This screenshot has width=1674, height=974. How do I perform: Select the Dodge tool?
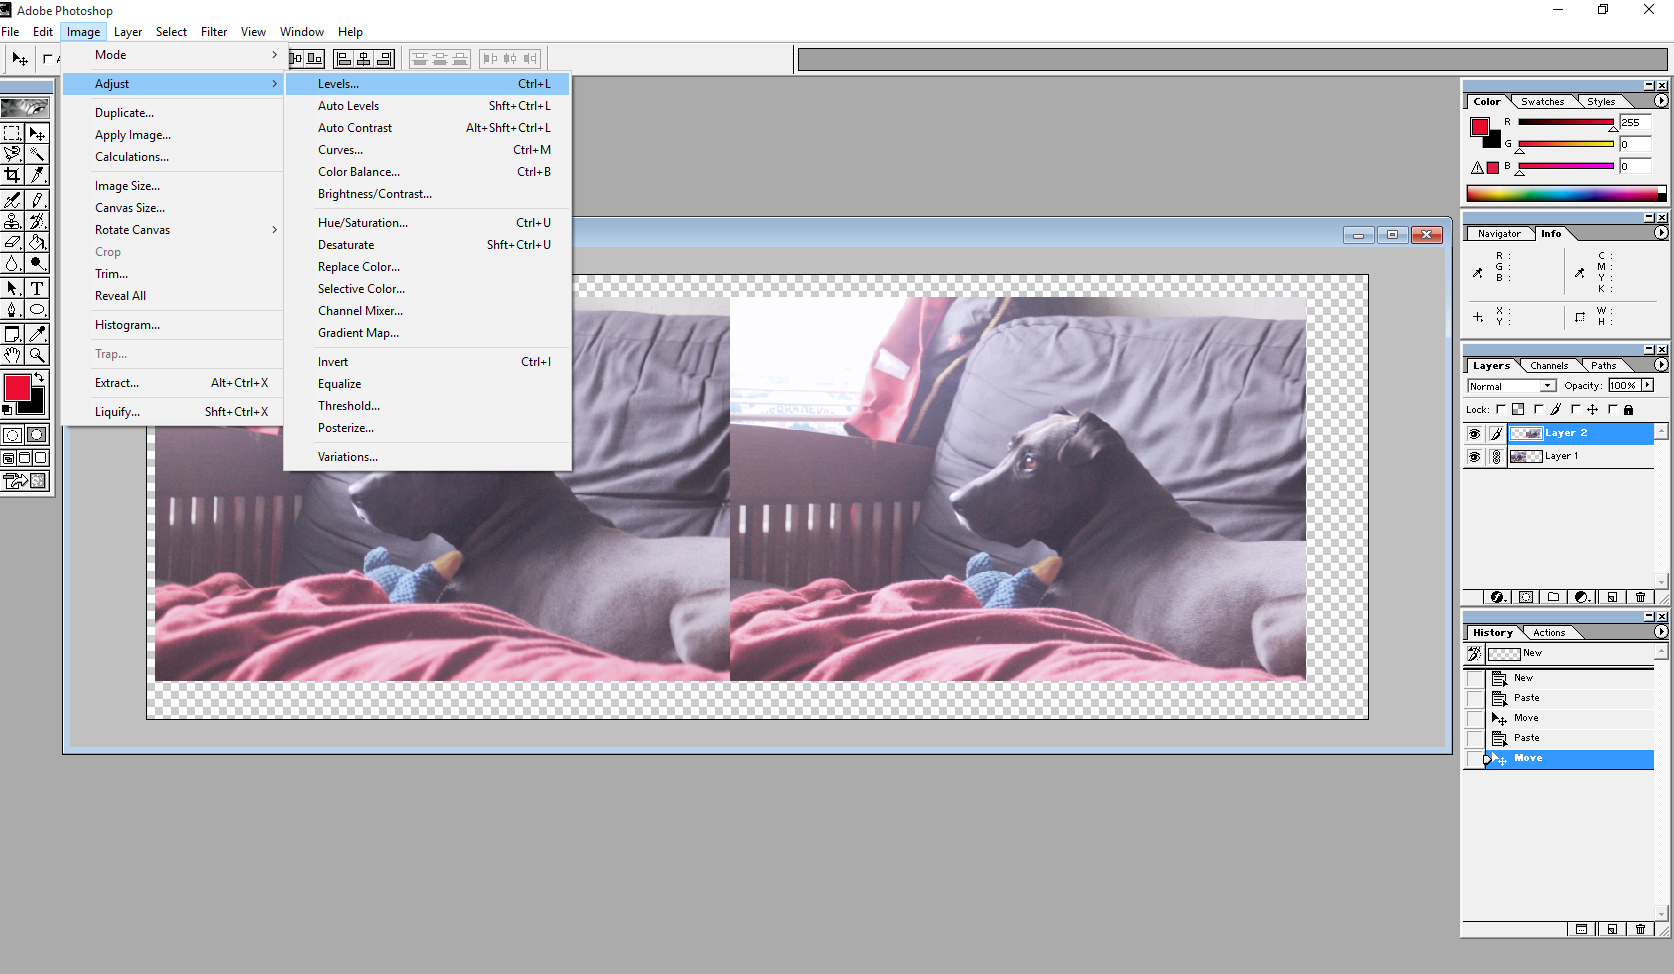[37, 263]
